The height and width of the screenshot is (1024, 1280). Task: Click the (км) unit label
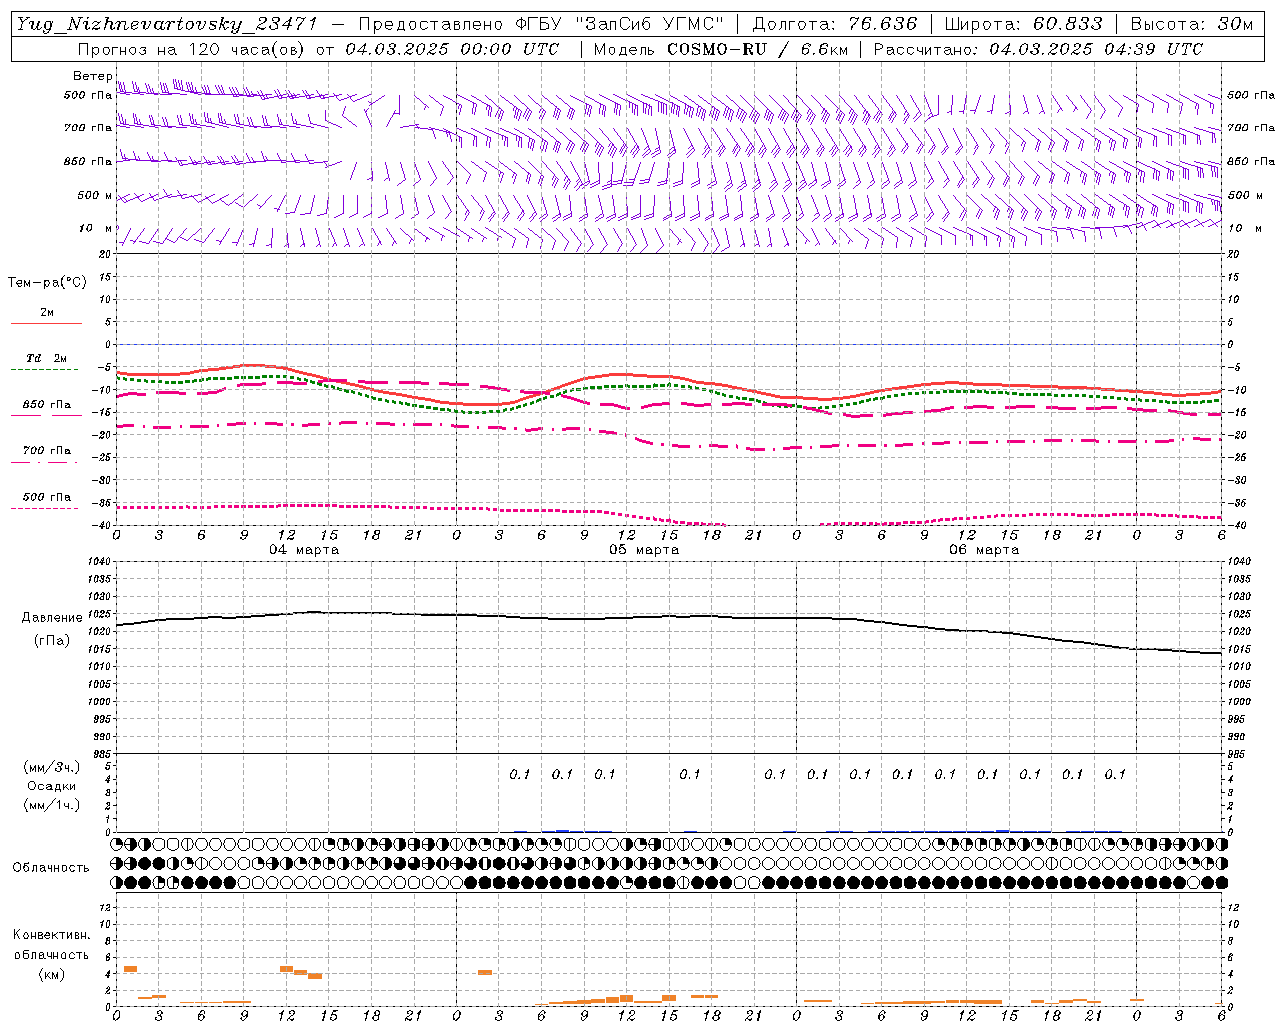pyautogui.click(x=51, y=974)
